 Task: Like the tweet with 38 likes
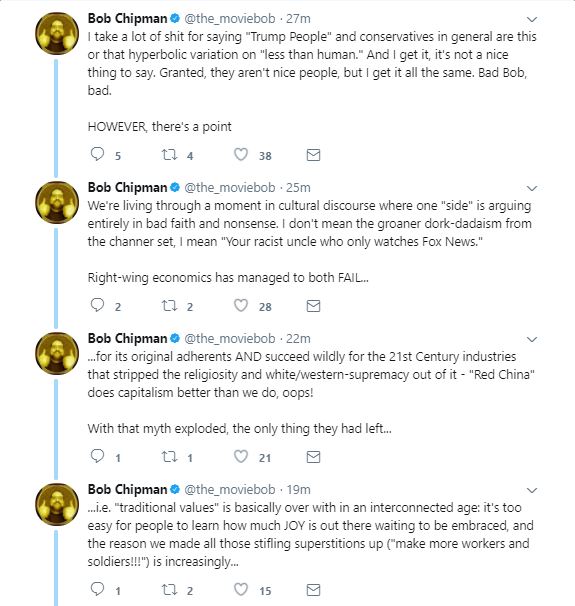pos(241,155)
